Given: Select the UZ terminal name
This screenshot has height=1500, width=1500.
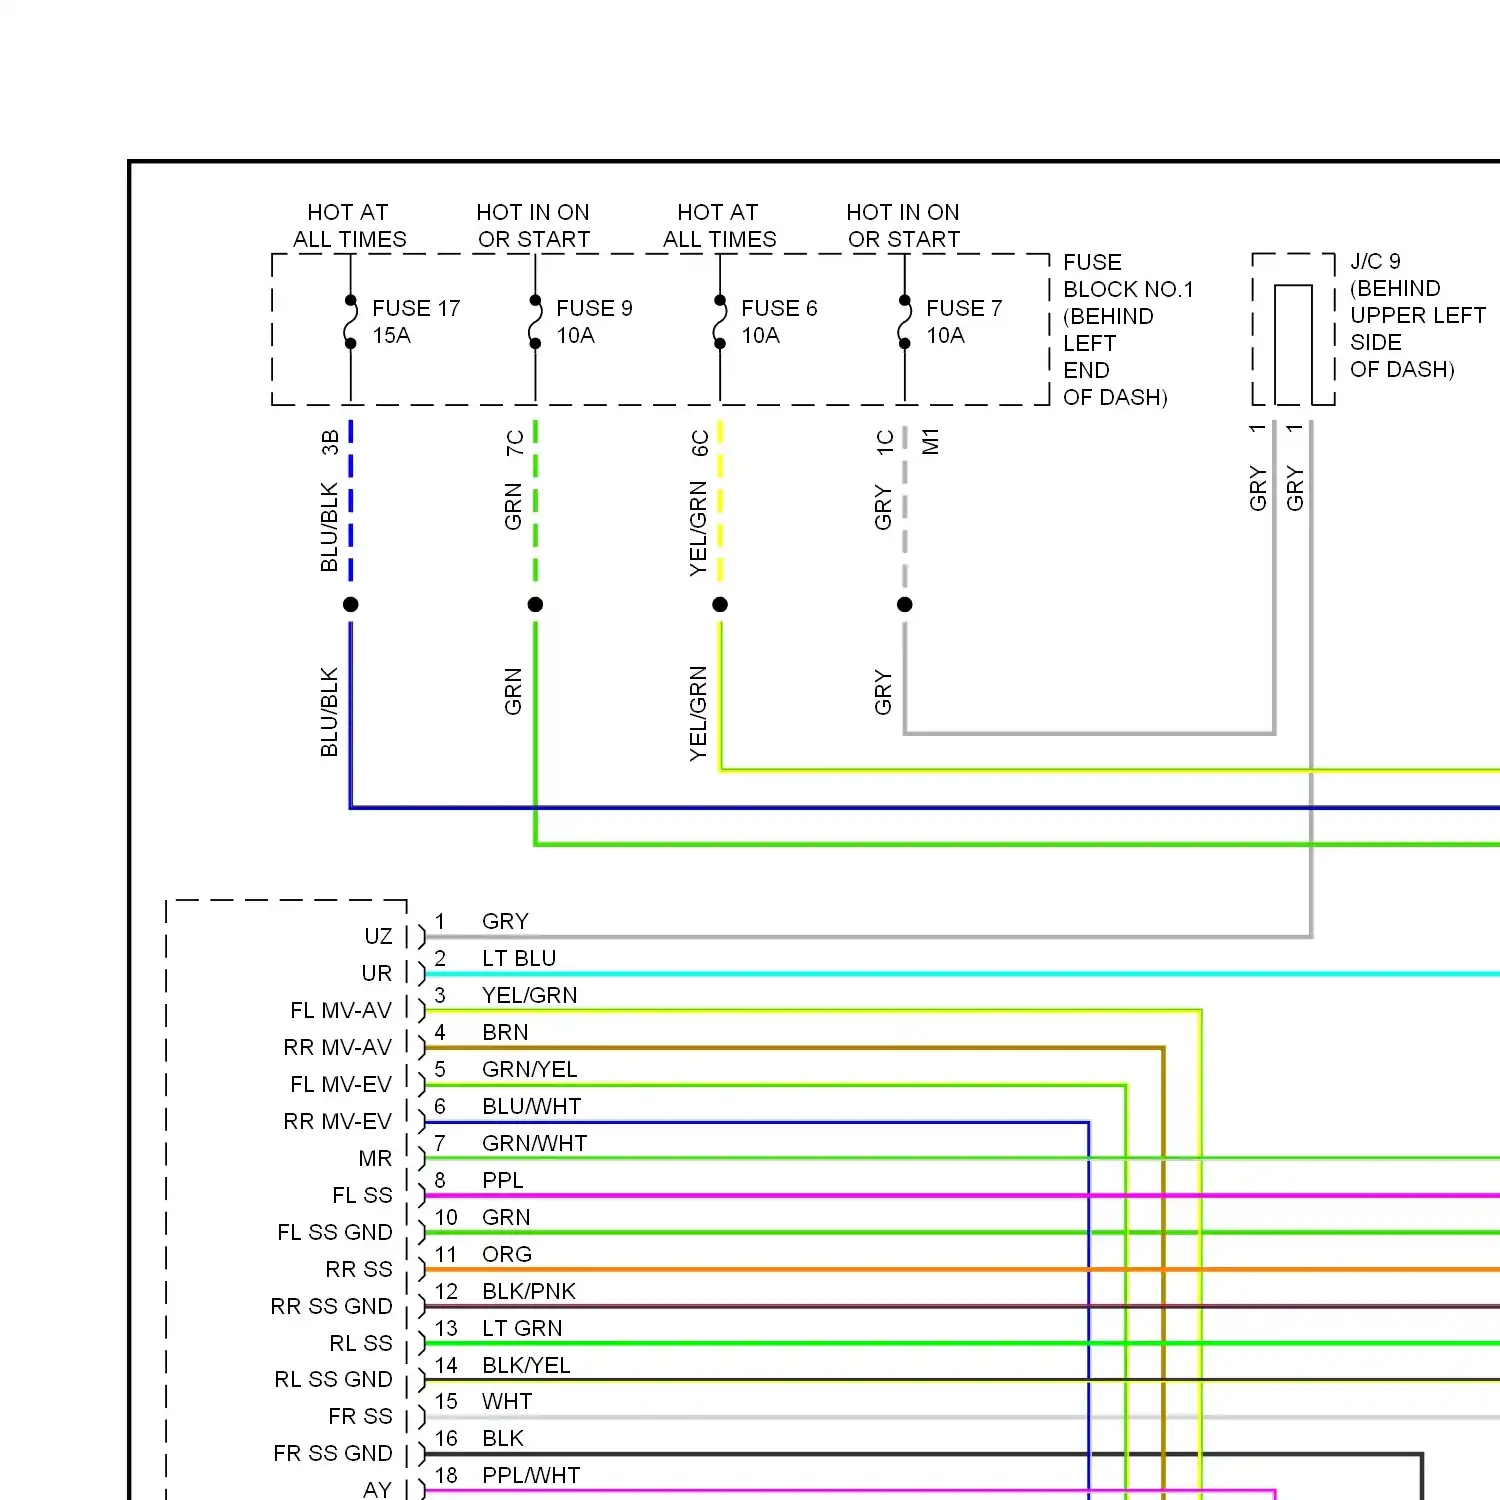Looking at the screenshot, I should tap(378, 936).
